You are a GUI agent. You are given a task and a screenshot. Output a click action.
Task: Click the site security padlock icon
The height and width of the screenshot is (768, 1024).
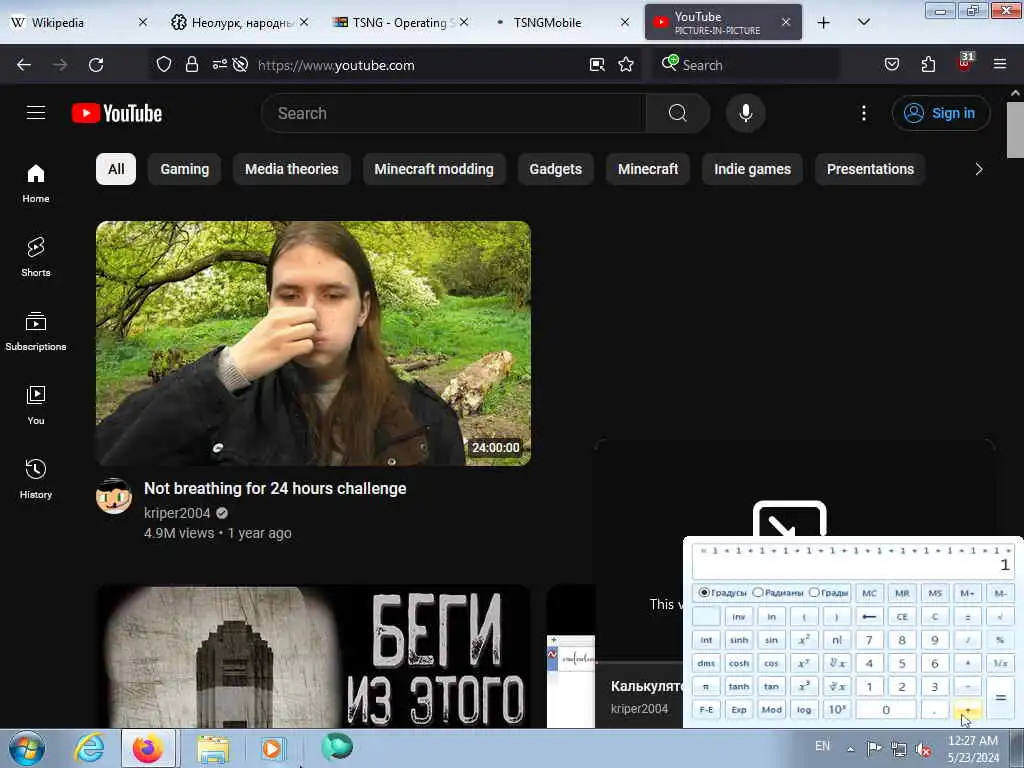pyautogui.click(x=191, y=65)
